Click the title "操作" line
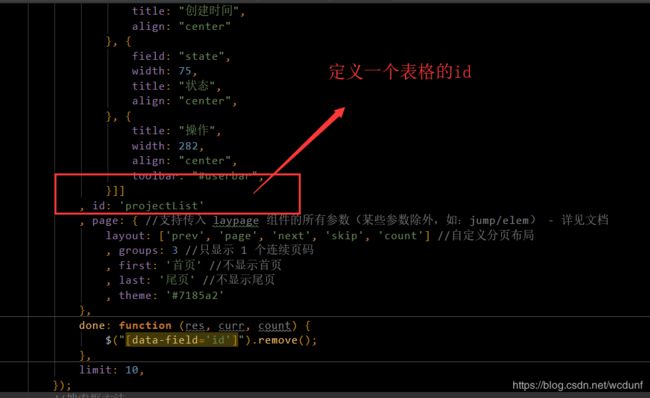650x398 pixels. click(177, 130)
